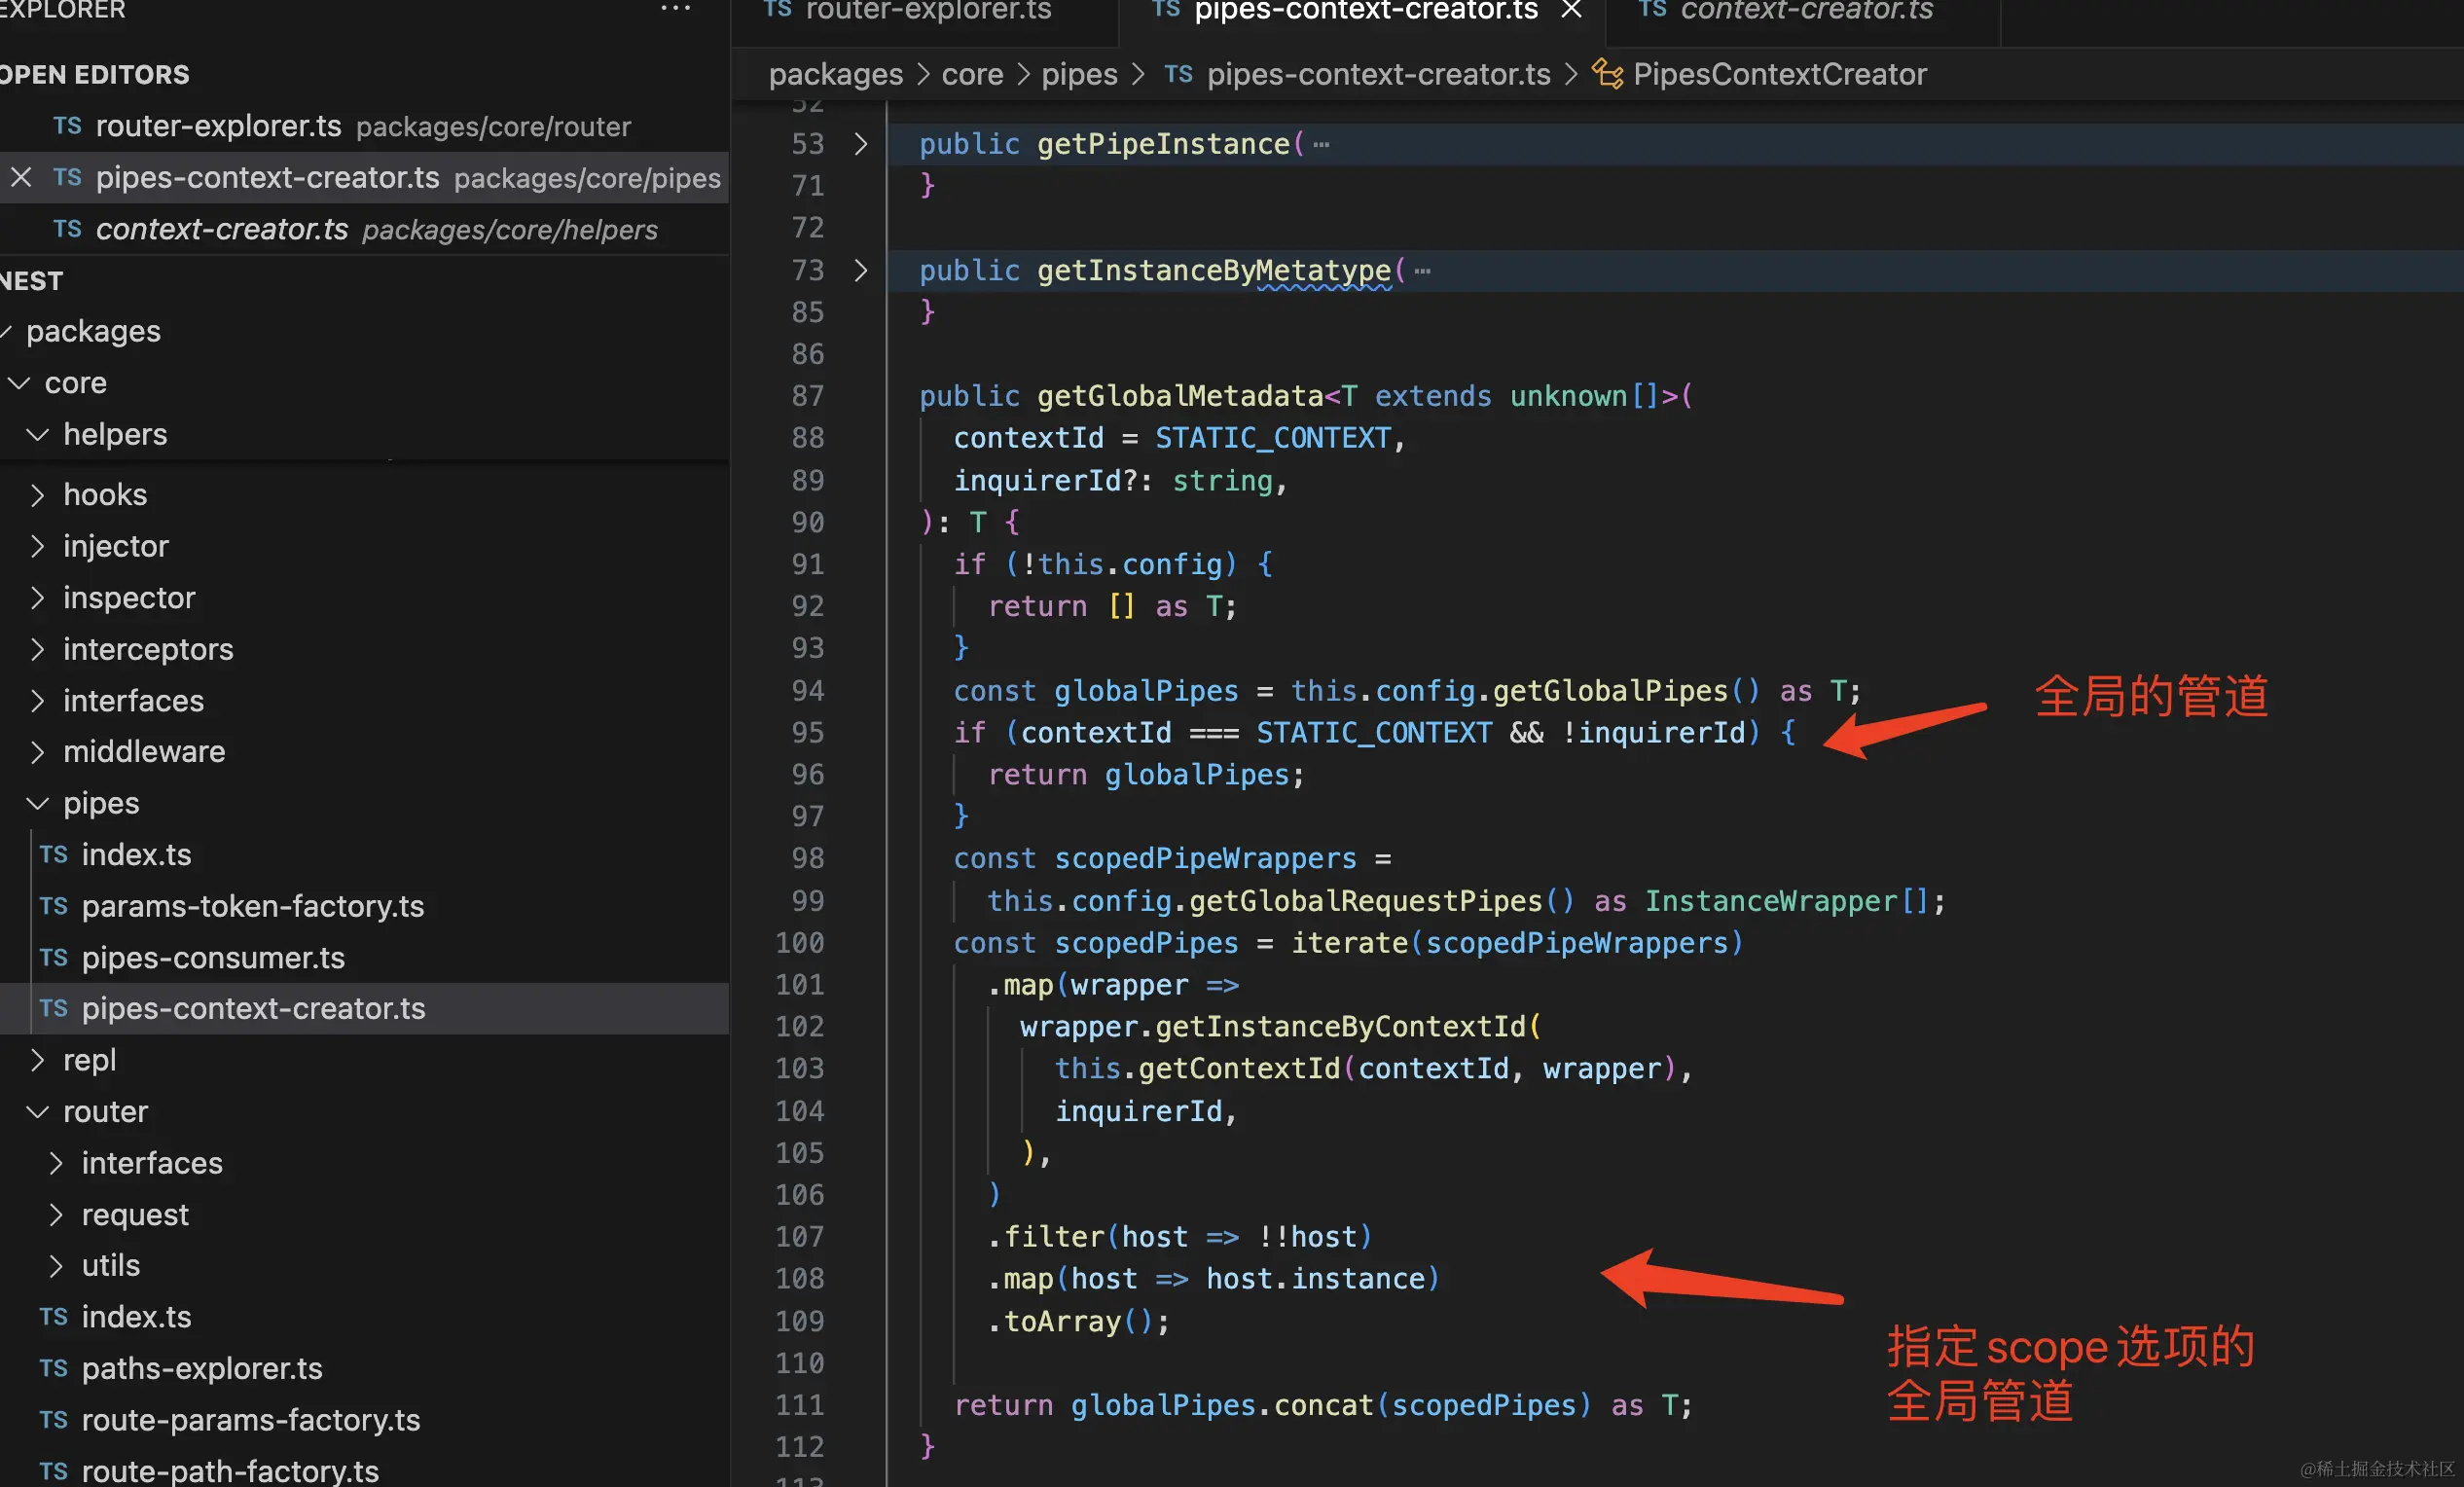Image resolution: width=2464 pixels, height=1487 pixels.
Task: Expand folded ellipsis after getPipeInstance(
Action: pos(1321,145)
